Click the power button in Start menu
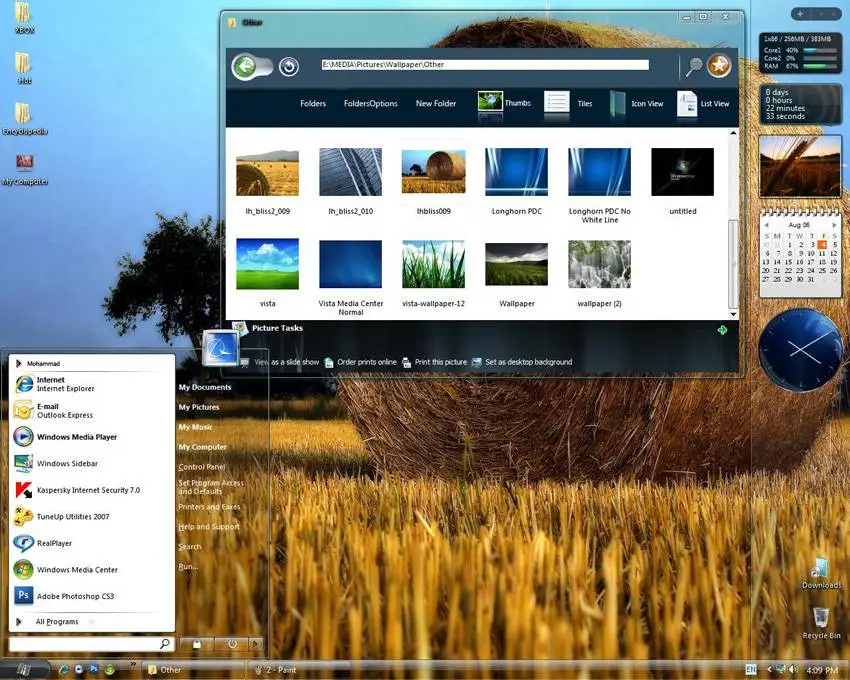This screenshot has width=850, height=680. 232,645
